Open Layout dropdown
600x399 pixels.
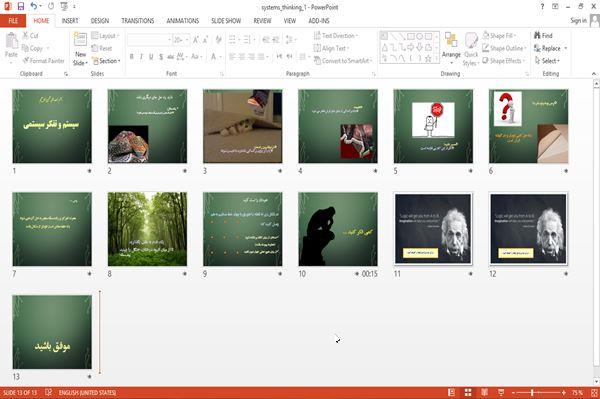[105, 36]
